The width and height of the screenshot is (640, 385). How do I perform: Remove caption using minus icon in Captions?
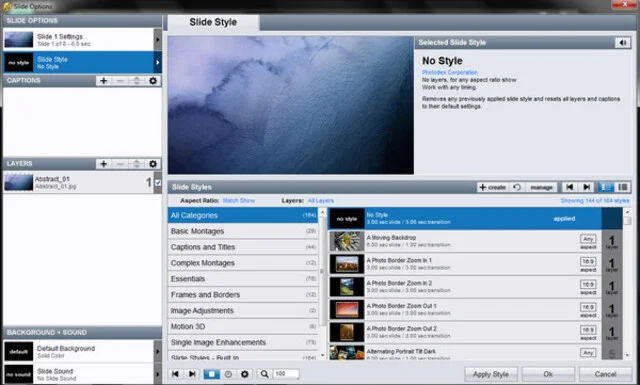[x=120, y=81]
